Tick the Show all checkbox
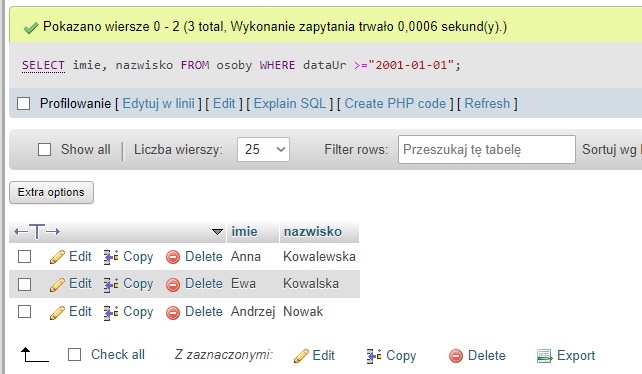The height and width of the screenshot is (374, 642). [x=44, y=150]
